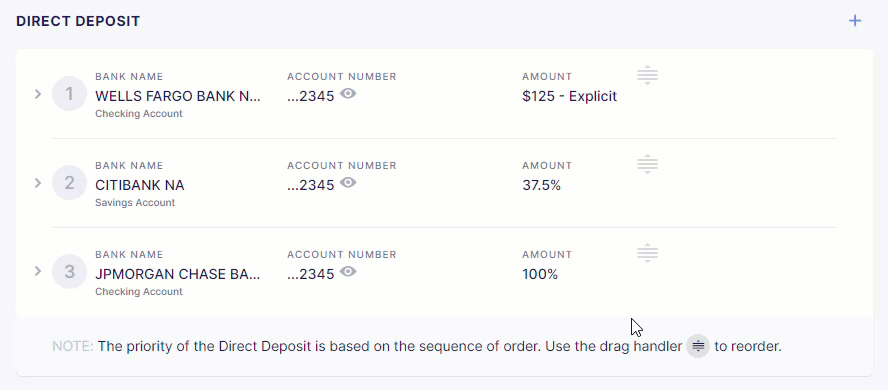Click the 37.5% amount value

pos(541,185)
